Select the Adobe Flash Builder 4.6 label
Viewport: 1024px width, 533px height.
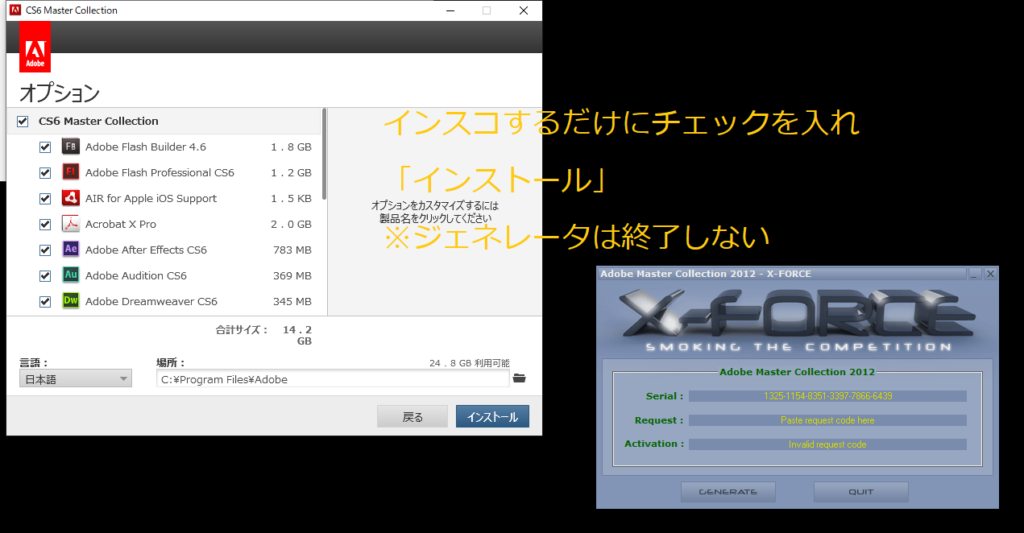tap(146, 147)
